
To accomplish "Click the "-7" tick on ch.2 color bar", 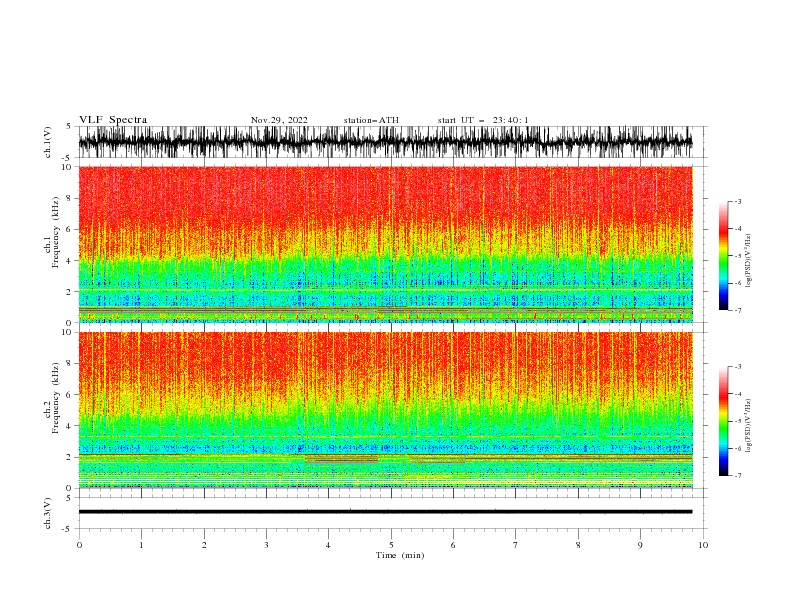I will [x=738, y=476].
